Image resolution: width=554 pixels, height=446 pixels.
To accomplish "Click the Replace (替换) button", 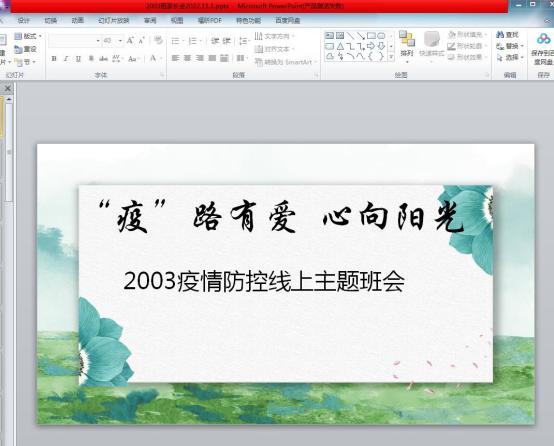I will 509,46.
